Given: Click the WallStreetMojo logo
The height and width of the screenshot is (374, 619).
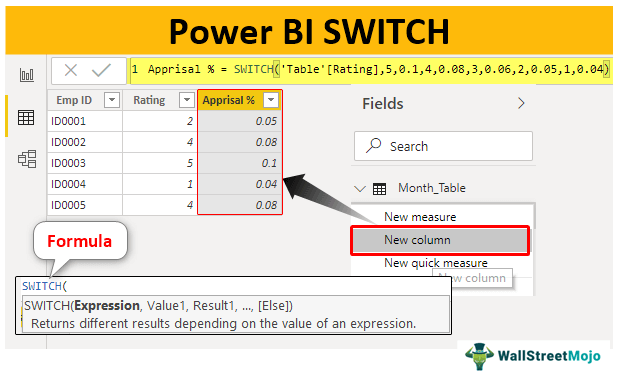Looking at the screenshot, I should [x=533, y=356].
